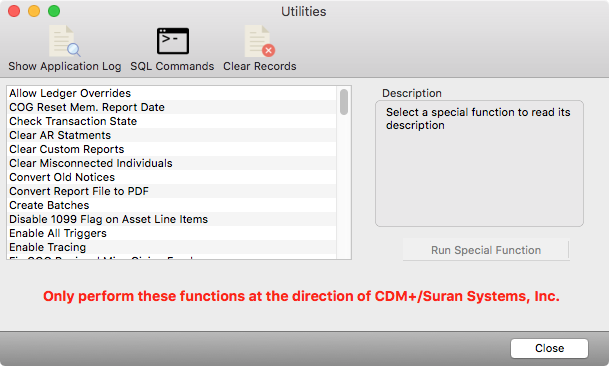The height and width of the screenshot is (366, 609).
Task: Close the Utilities window with red button
Action: click(x=14, y=11)
